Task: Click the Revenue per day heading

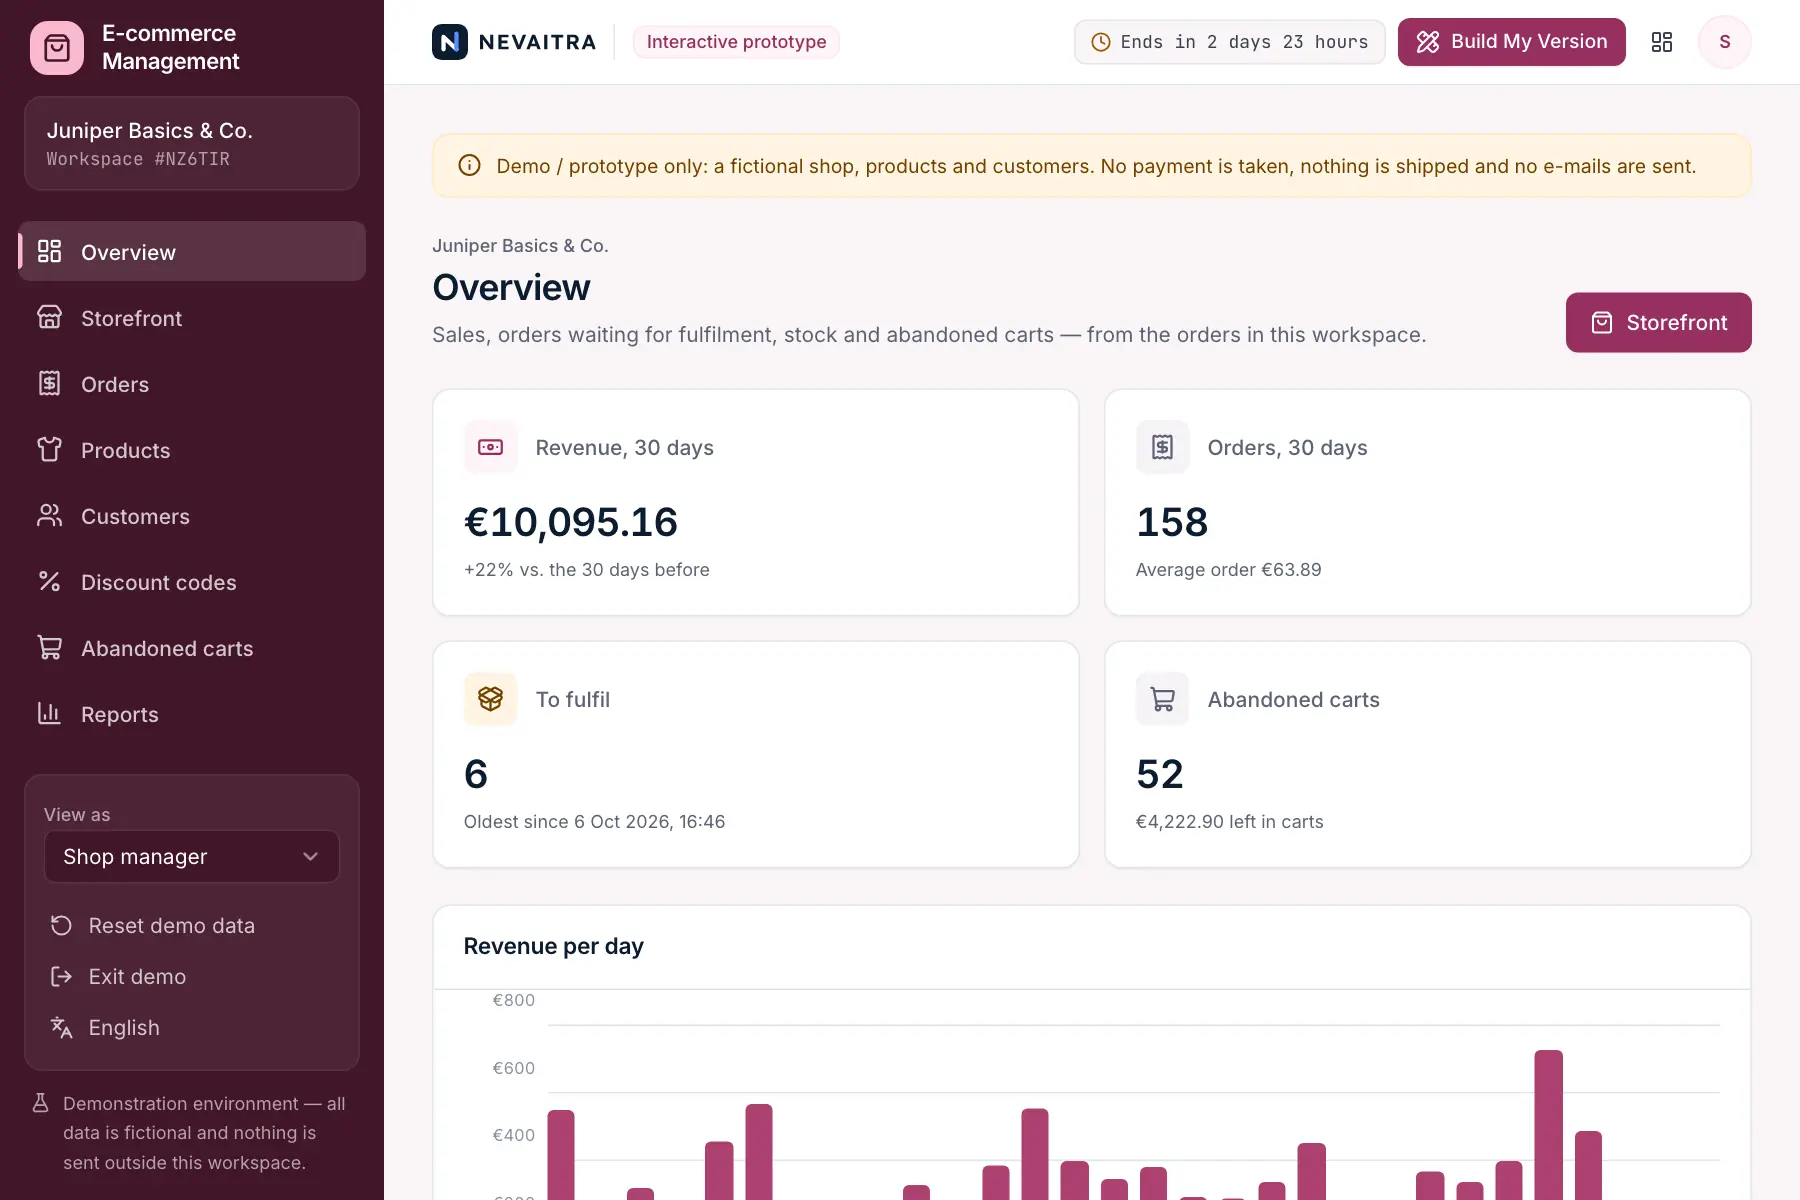Action: tap(554, 946)
